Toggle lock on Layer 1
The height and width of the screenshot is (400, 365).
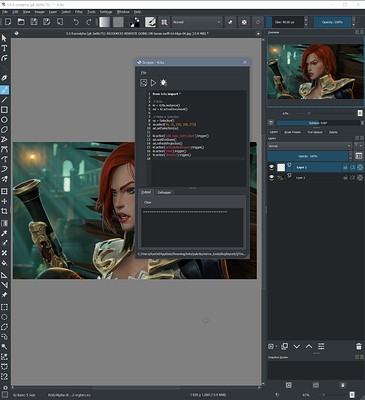pyautogui.click(x=345, y=178)
